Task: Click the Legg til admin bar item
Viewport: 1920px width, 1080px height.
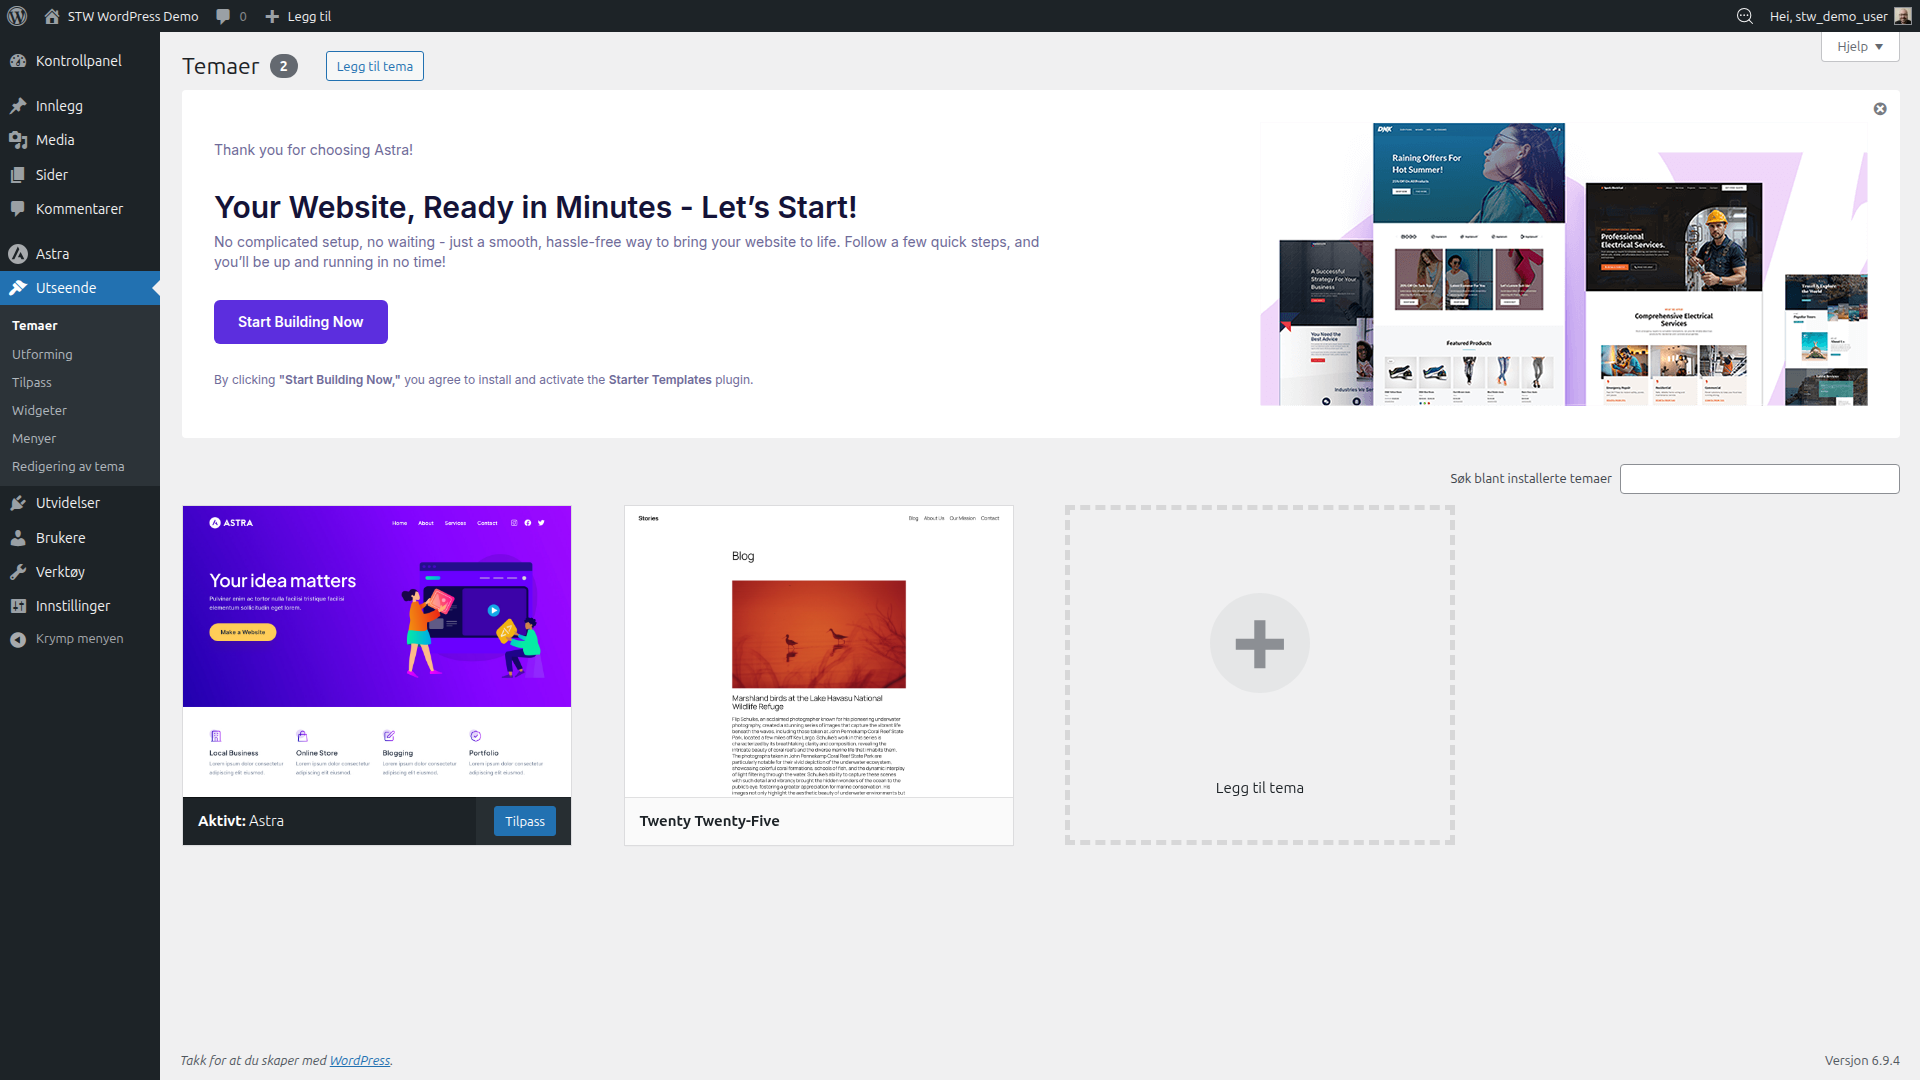Action: point(298,16)
